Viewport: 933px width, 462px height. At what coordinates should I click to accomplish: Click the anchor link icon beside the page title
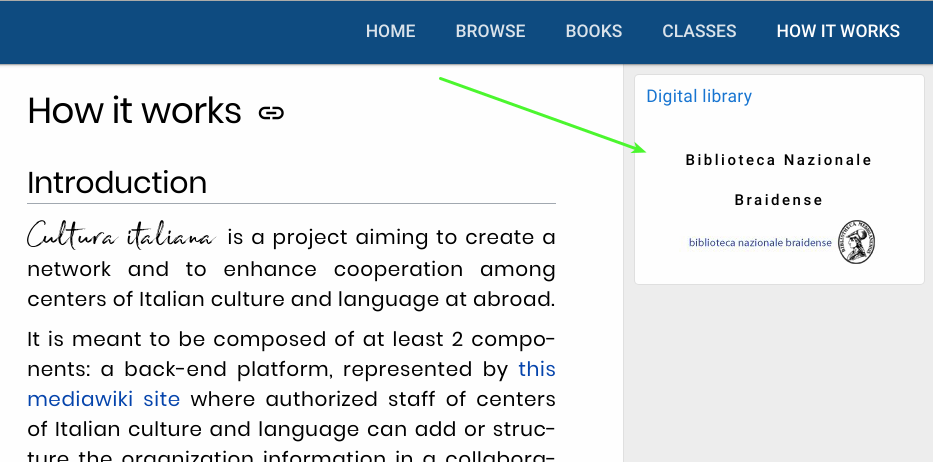(x=271, y=113)
